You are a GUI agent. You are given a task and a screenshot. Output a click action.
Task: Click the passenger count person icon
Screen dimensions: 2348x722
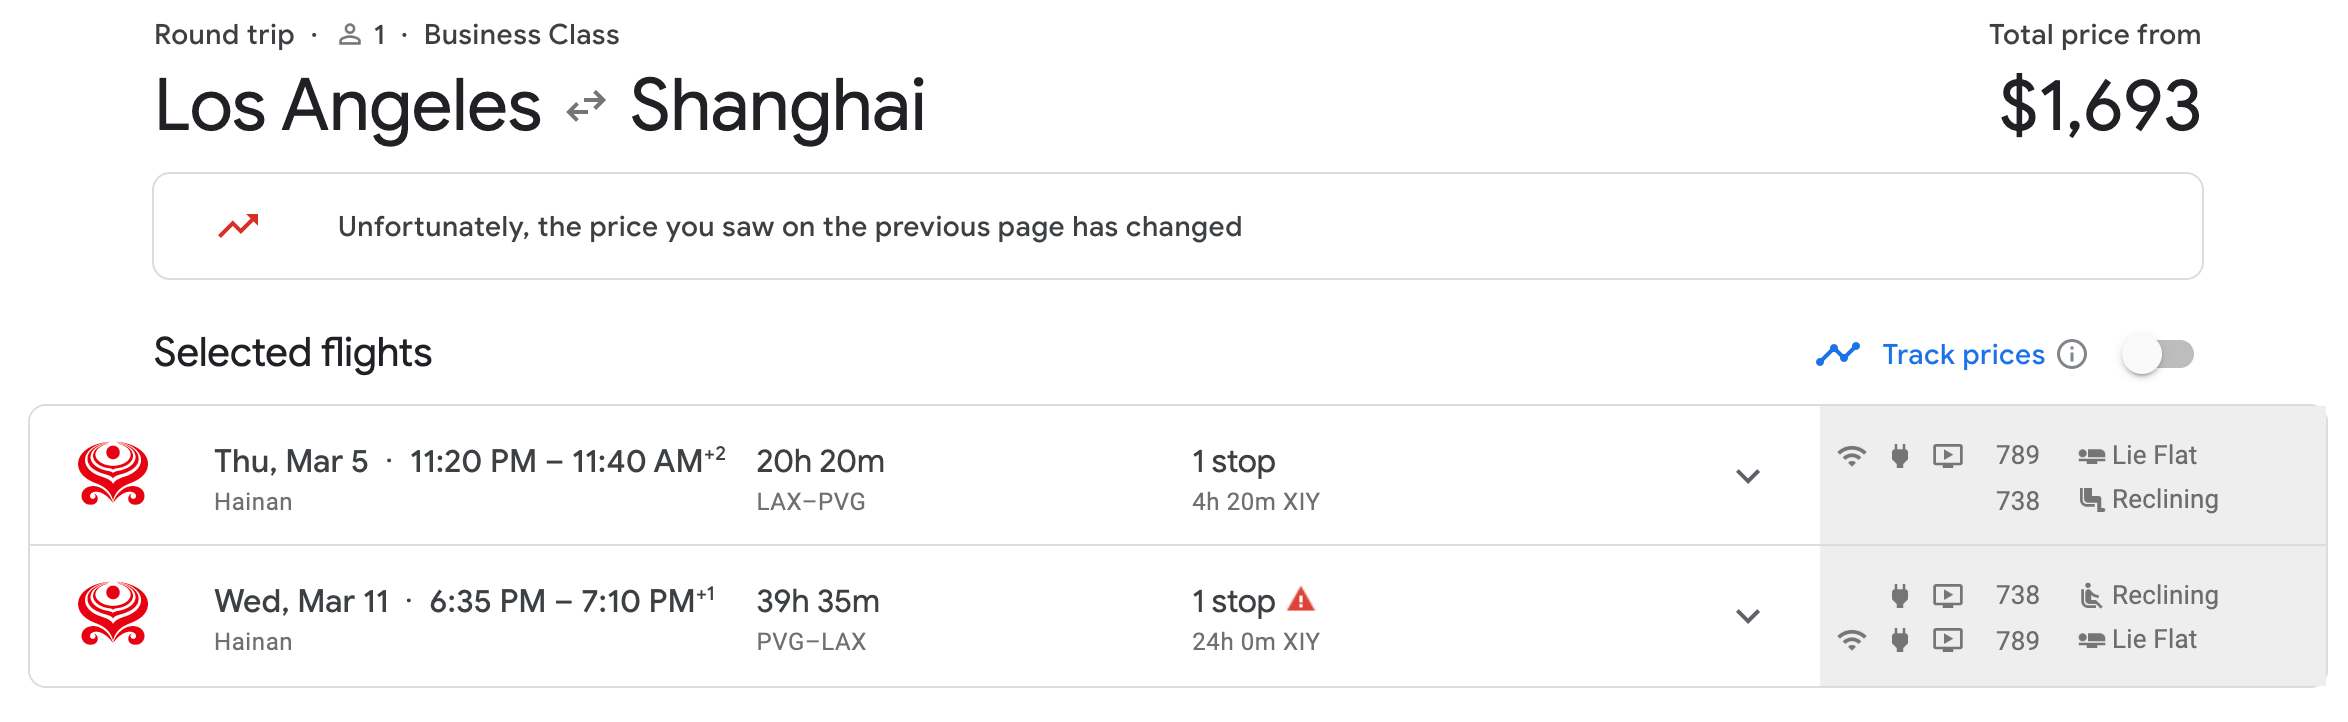(x=349, y=35)
